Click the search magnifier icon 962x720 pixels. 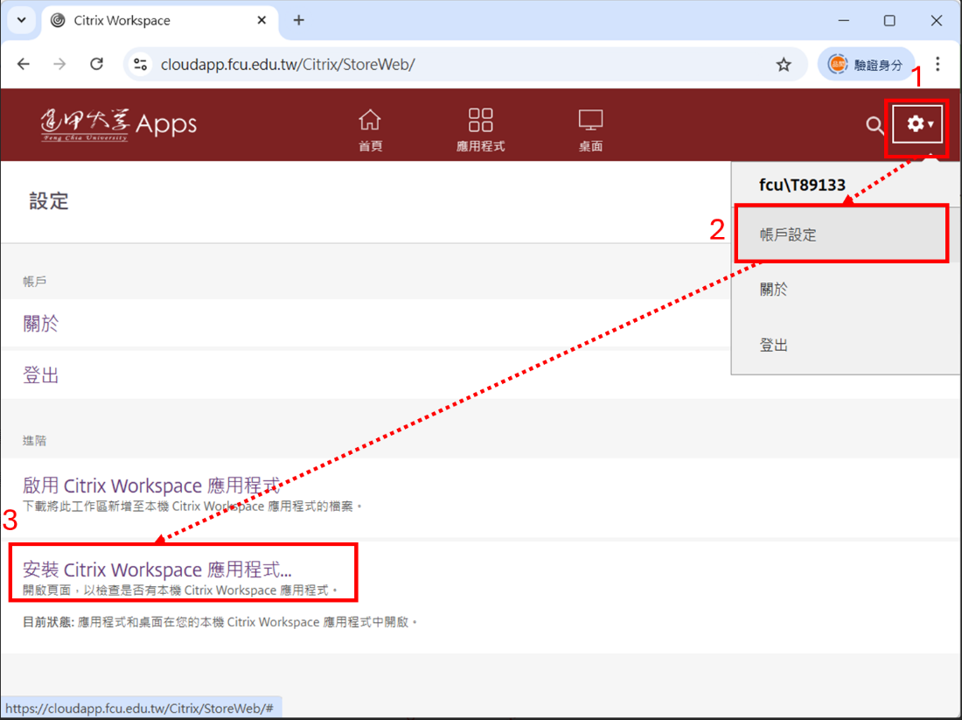point(874,126)
